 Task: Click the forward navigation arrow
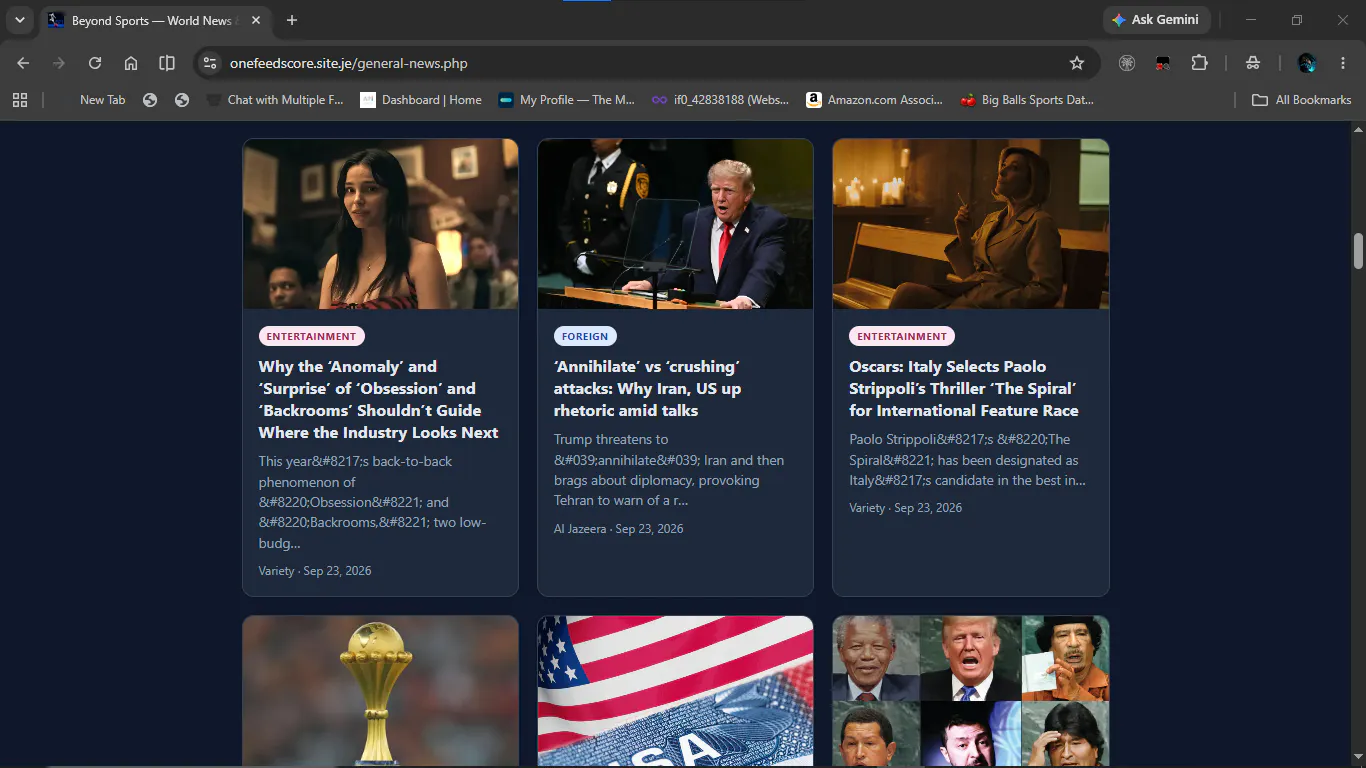pyautogui.click(x=59, y=63)
